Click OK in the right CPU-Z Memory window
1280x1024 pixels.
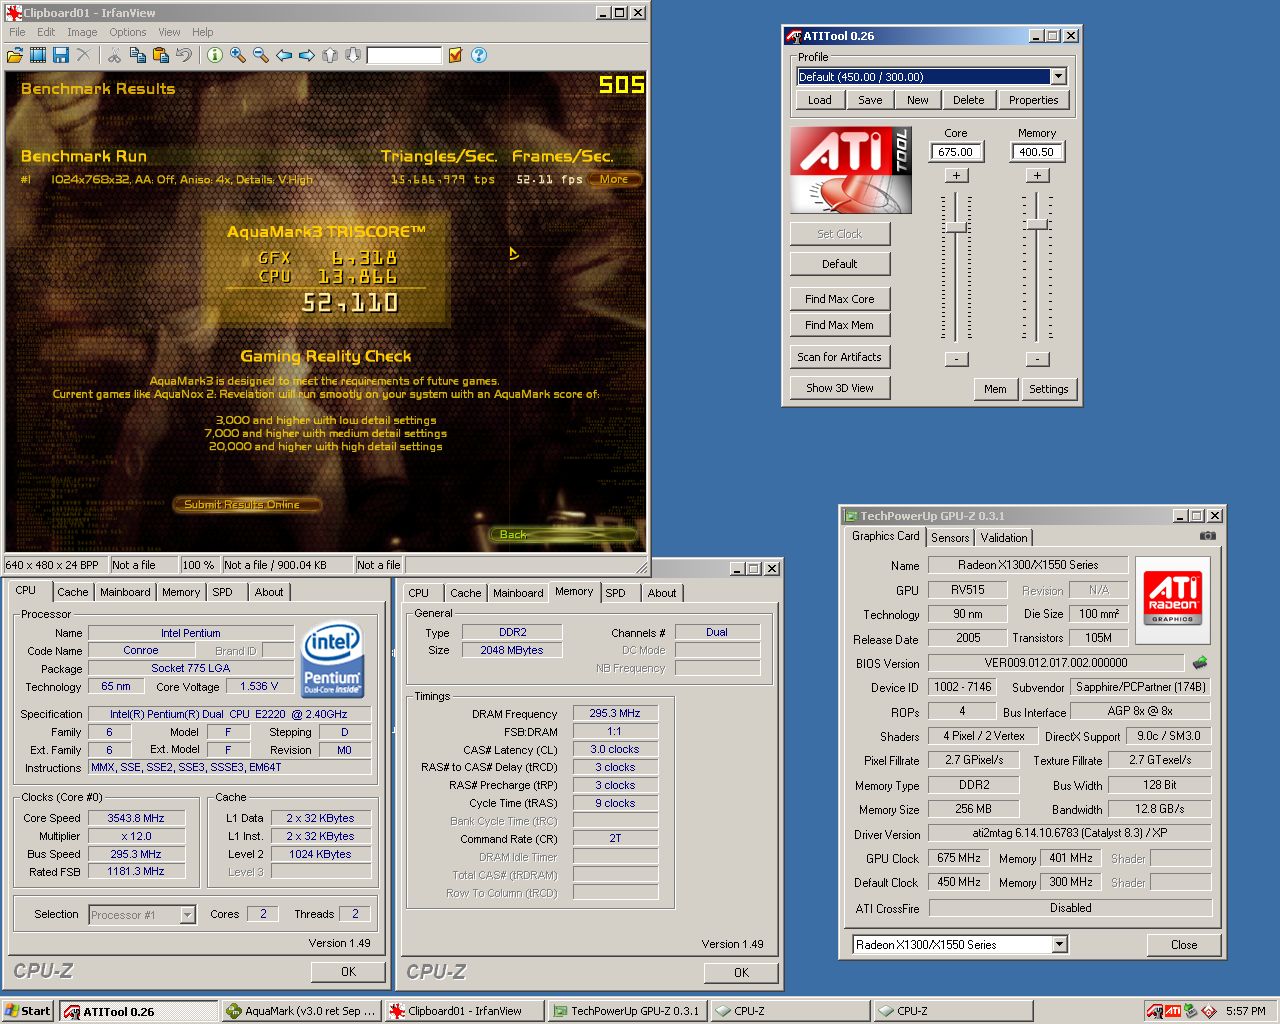coord(741,972)
